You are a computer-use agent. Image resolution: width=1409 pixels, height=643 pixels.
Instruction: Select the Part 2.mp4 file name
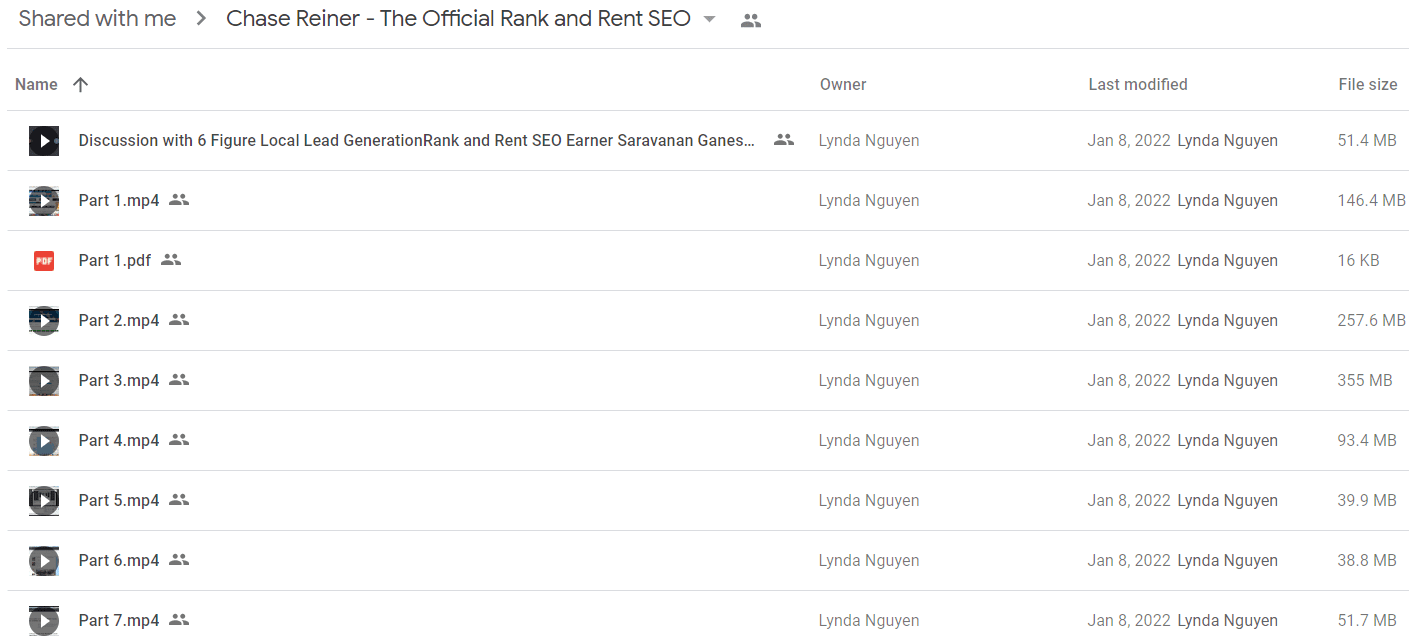119,320
